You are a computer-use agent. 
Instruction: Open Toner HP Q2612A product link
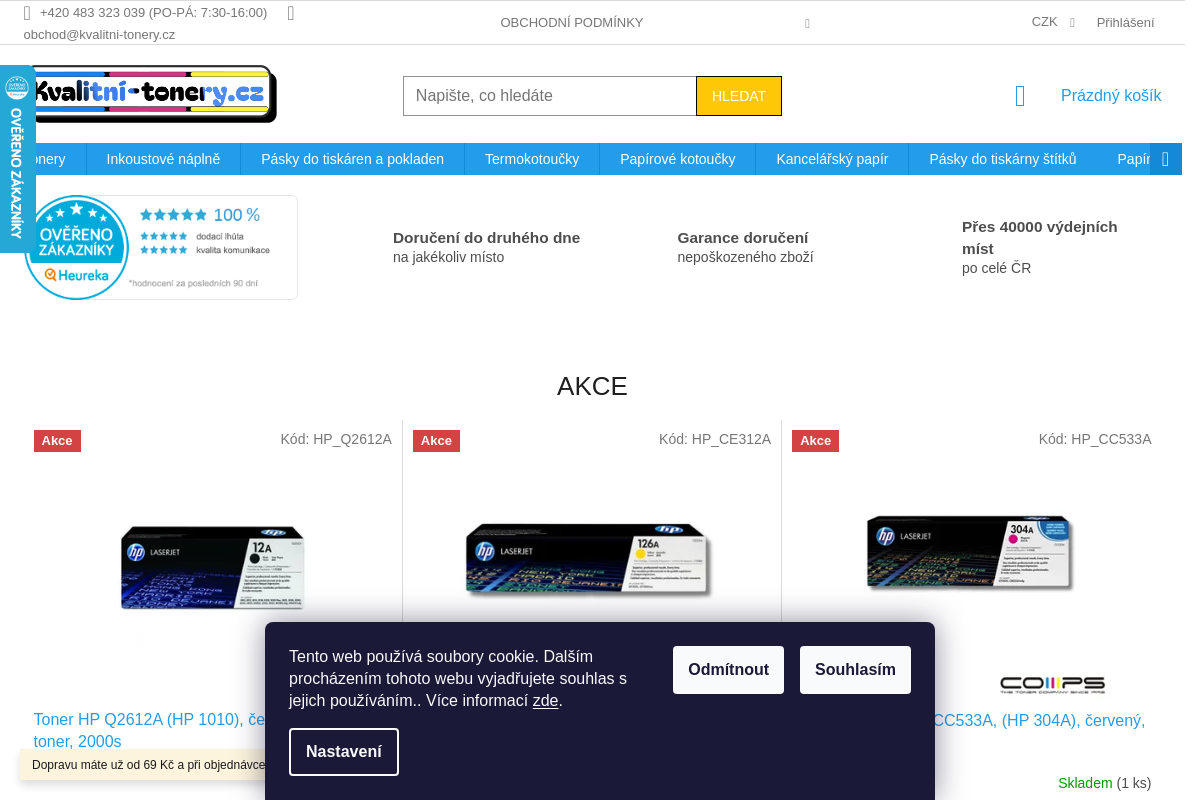150,730
